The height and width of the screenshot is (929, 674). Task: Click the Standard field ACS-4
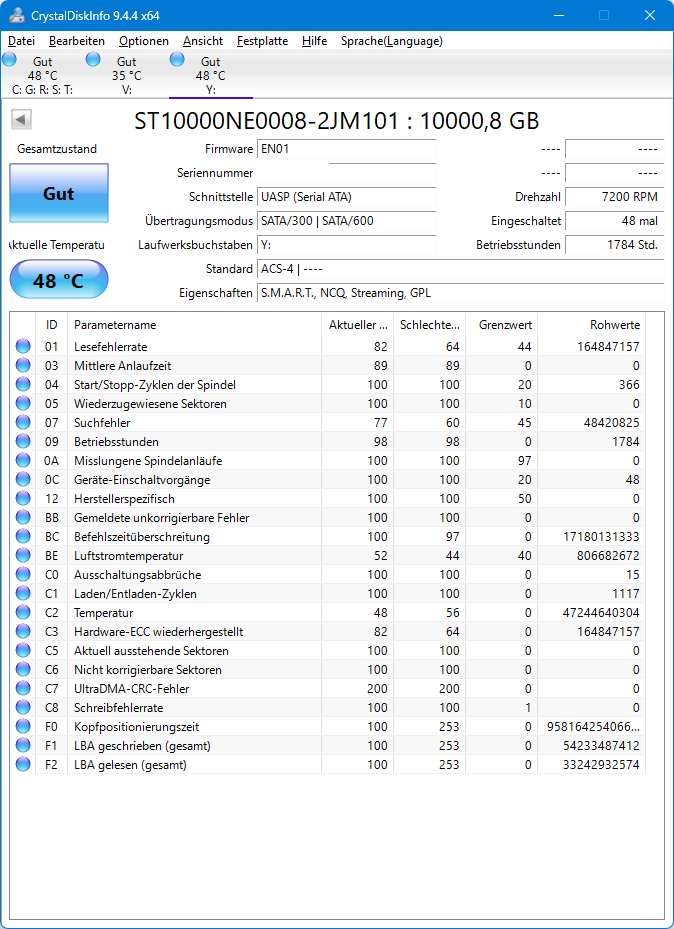click(x=460, y=269)
